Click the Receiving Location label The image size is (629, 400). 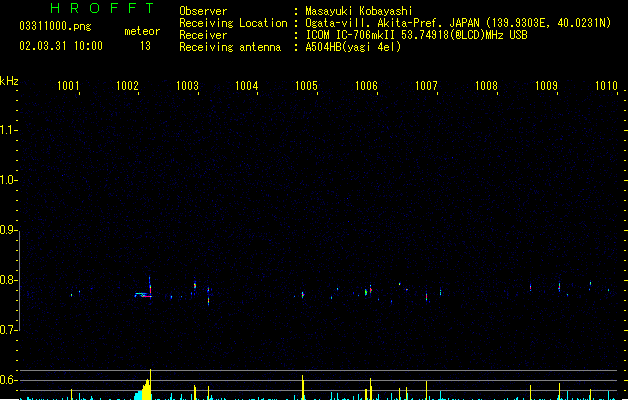[x=233, y=23]
